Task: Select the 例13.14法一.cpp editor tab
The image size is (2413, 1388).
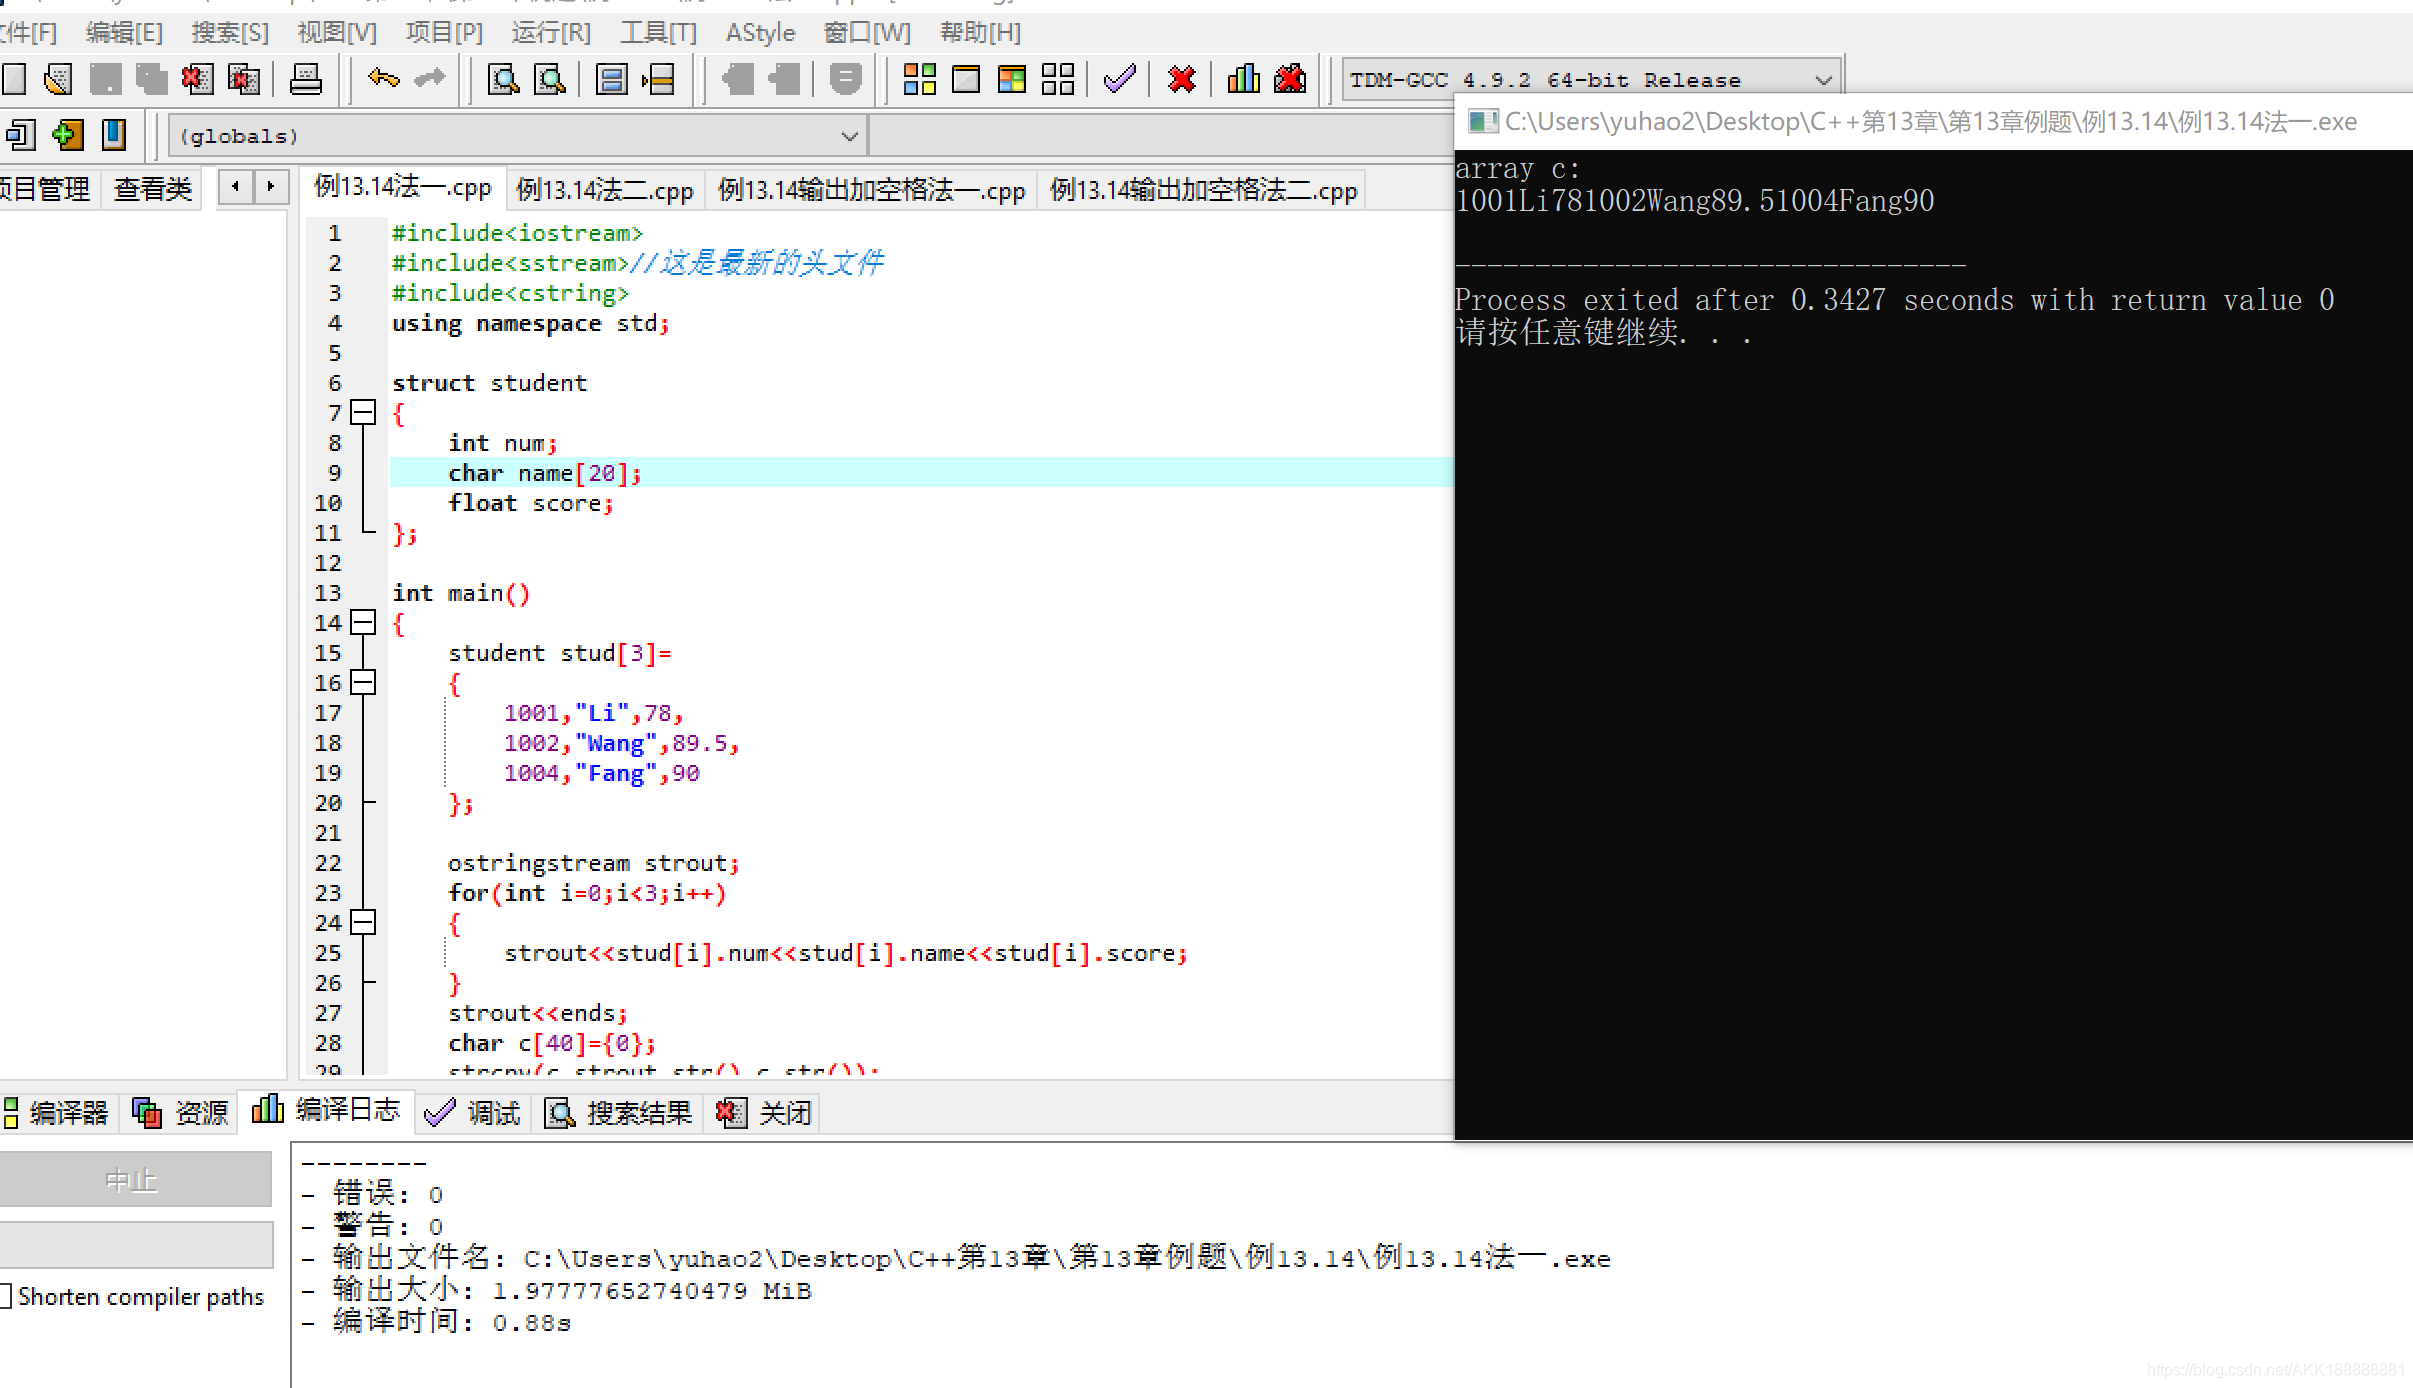Action: (403, 188)
